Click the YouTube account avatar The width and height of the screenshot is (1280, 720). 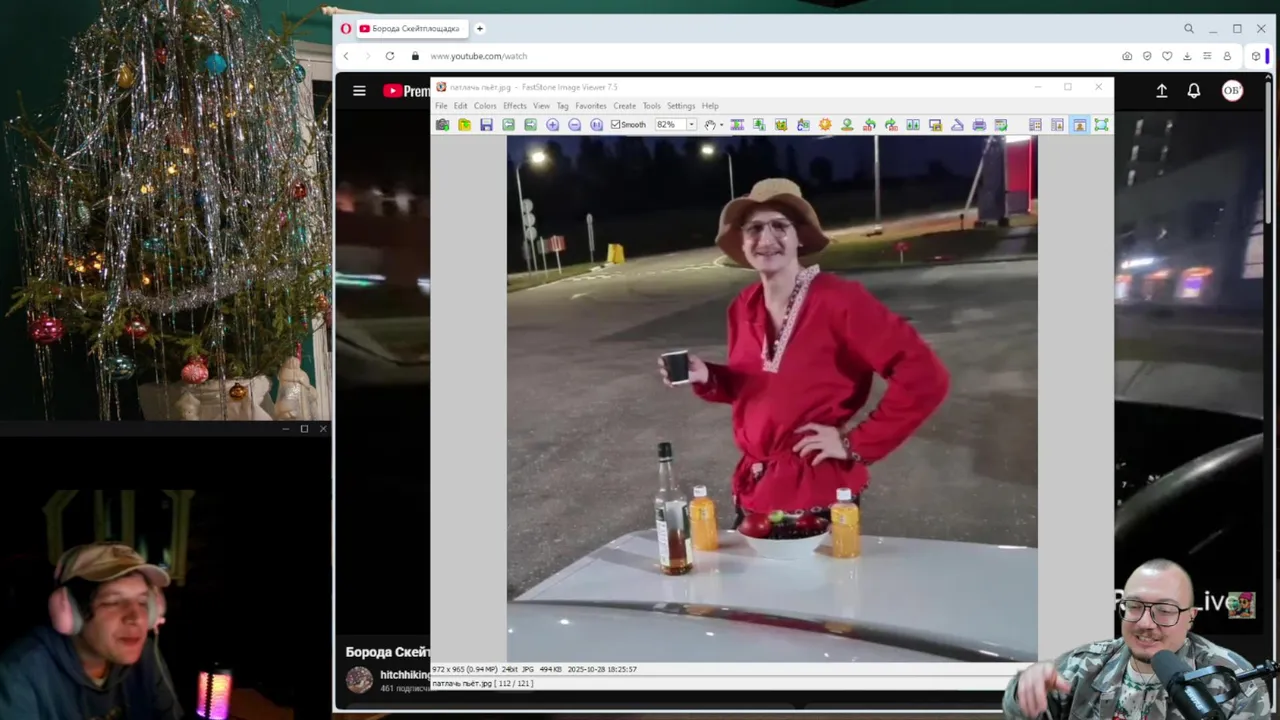(1232, 91)
